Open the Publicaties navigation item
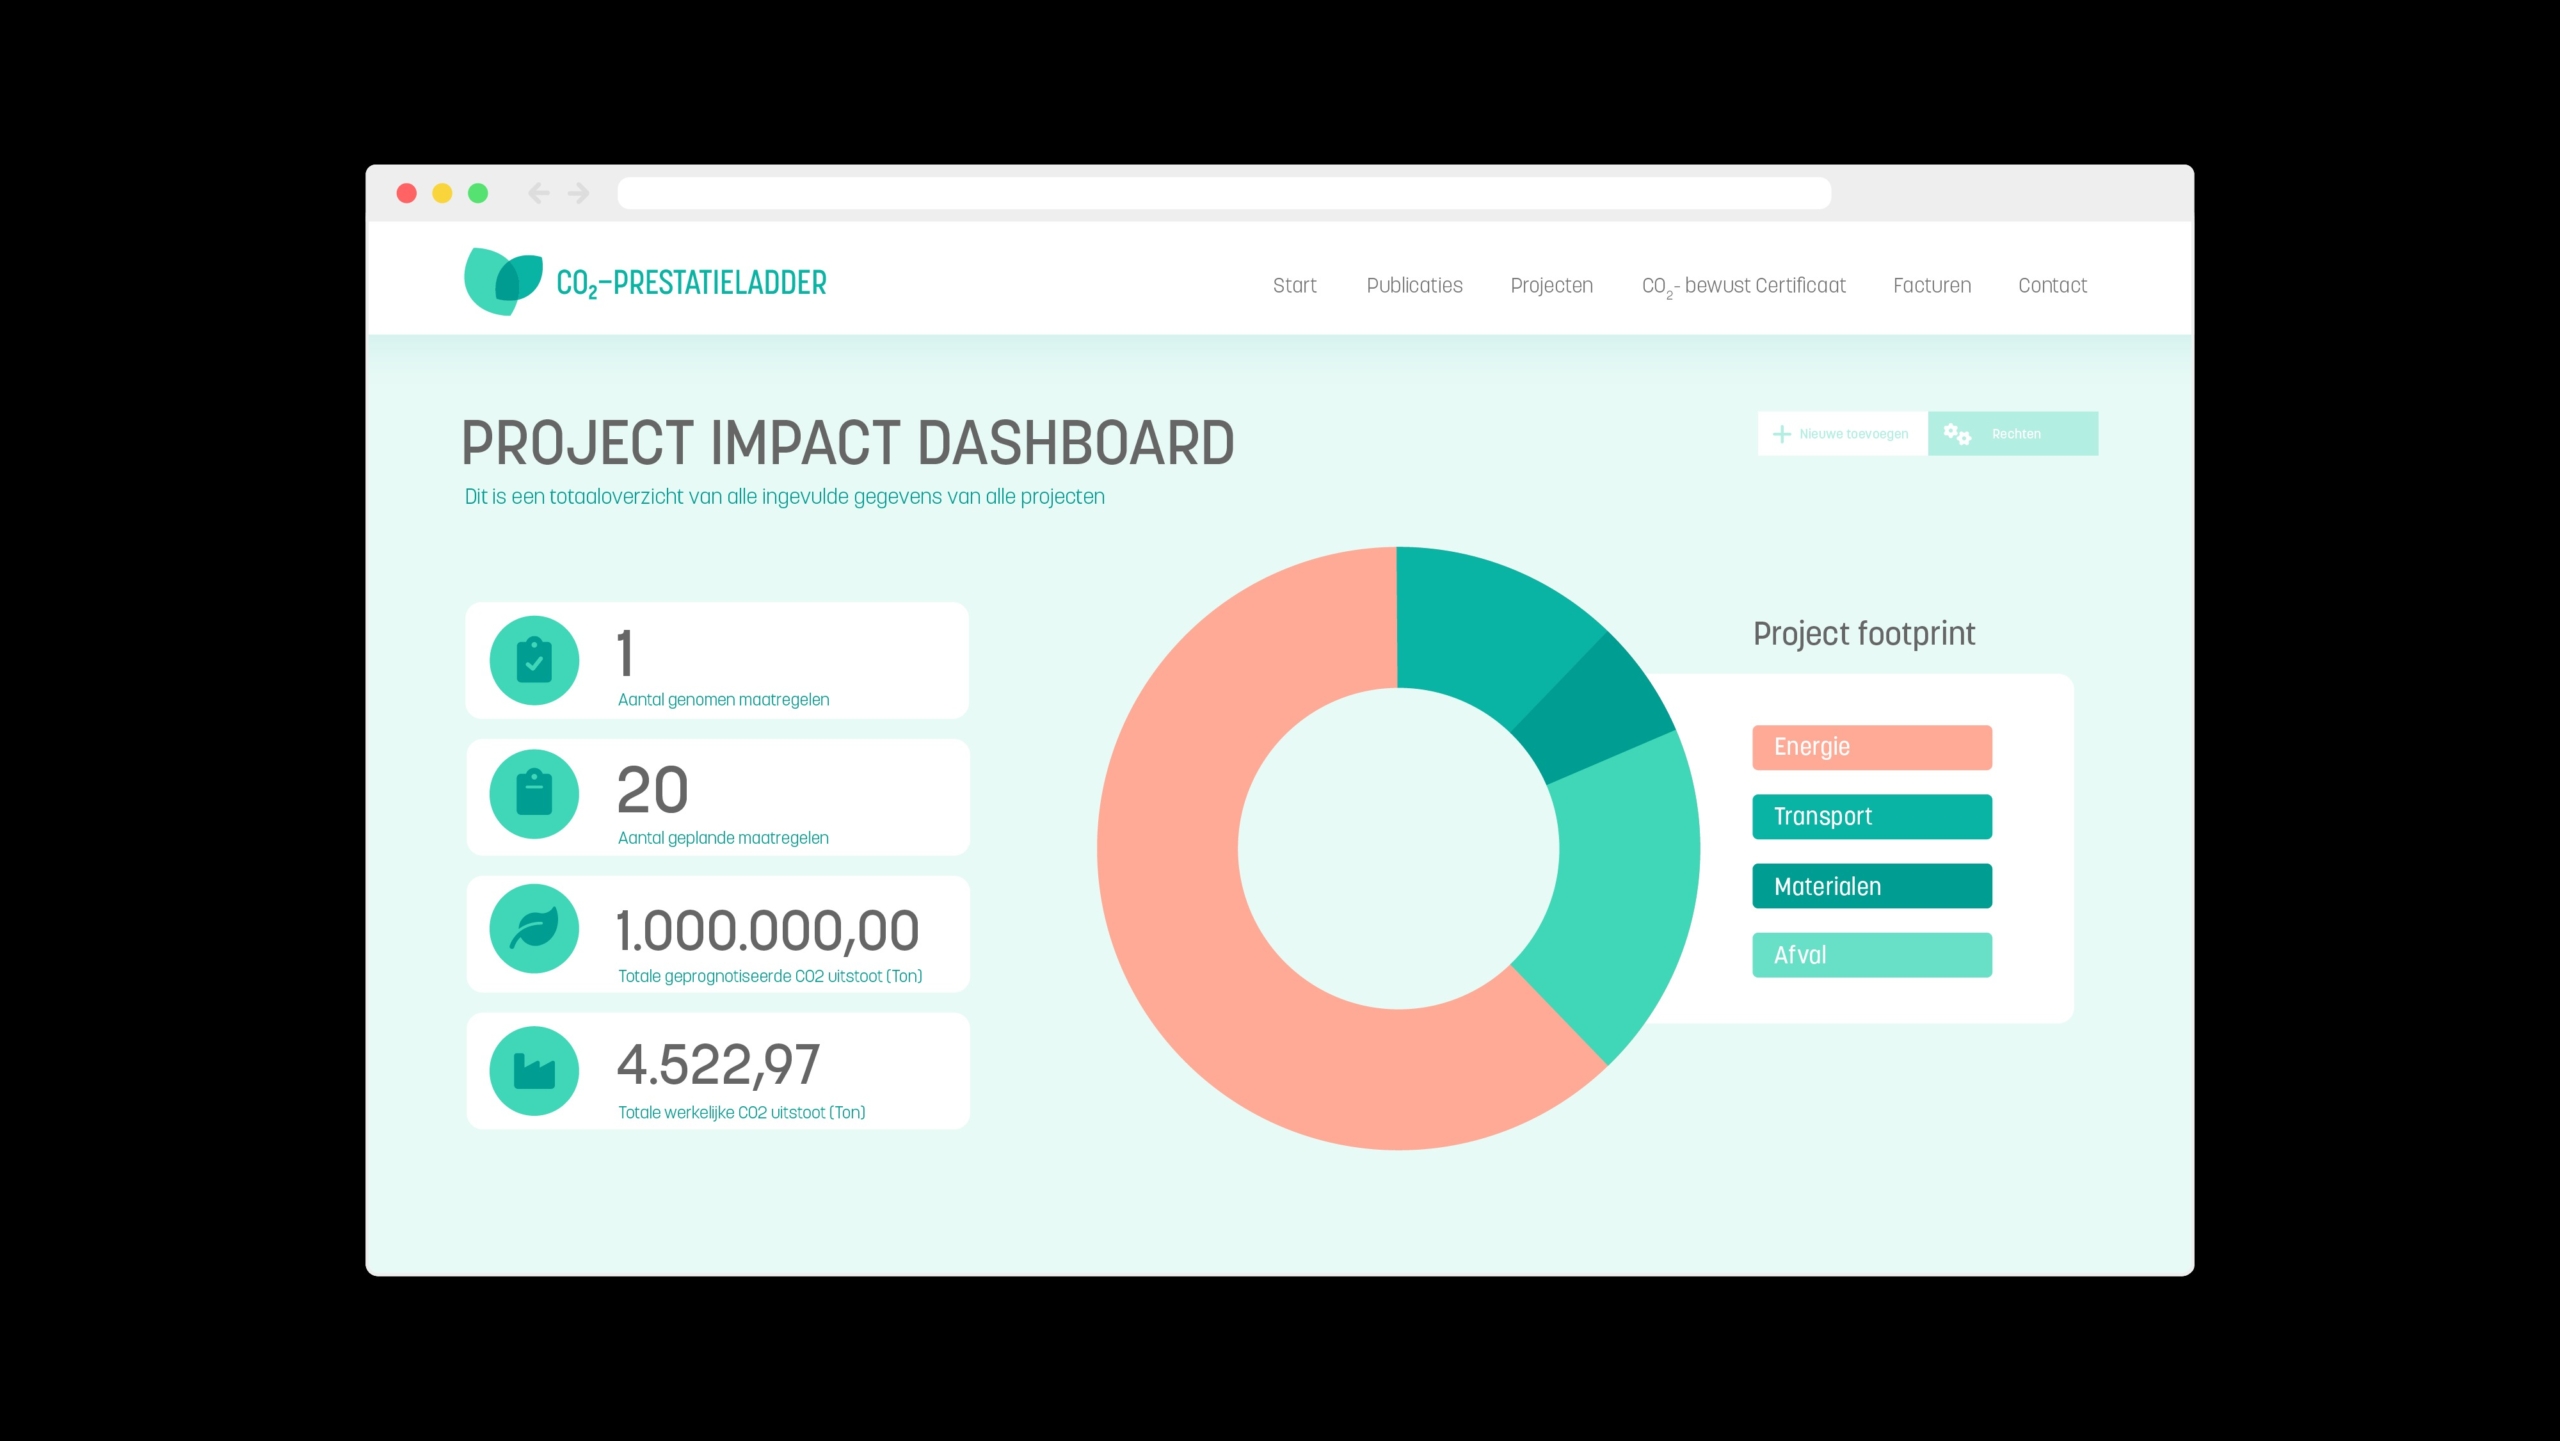Screen dimensions: 2560x1441 [1414, 286]
